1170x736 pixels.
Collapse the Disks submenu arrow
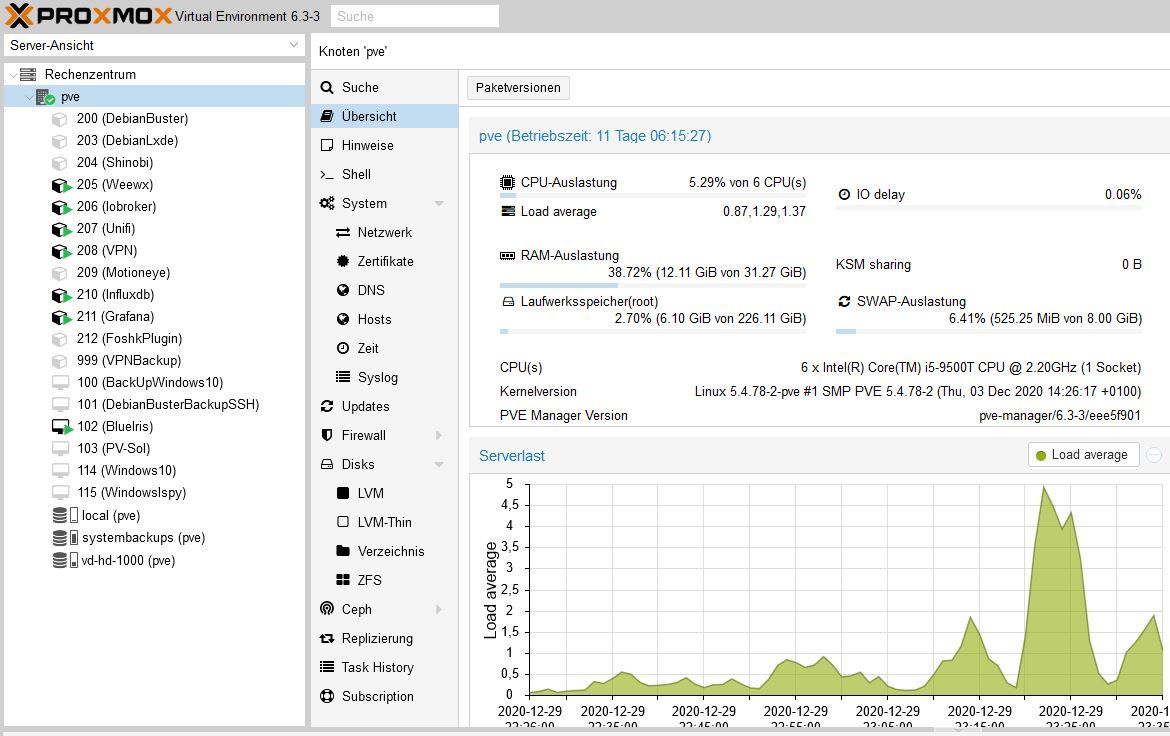pyautogui.click(x=439, y=464)
